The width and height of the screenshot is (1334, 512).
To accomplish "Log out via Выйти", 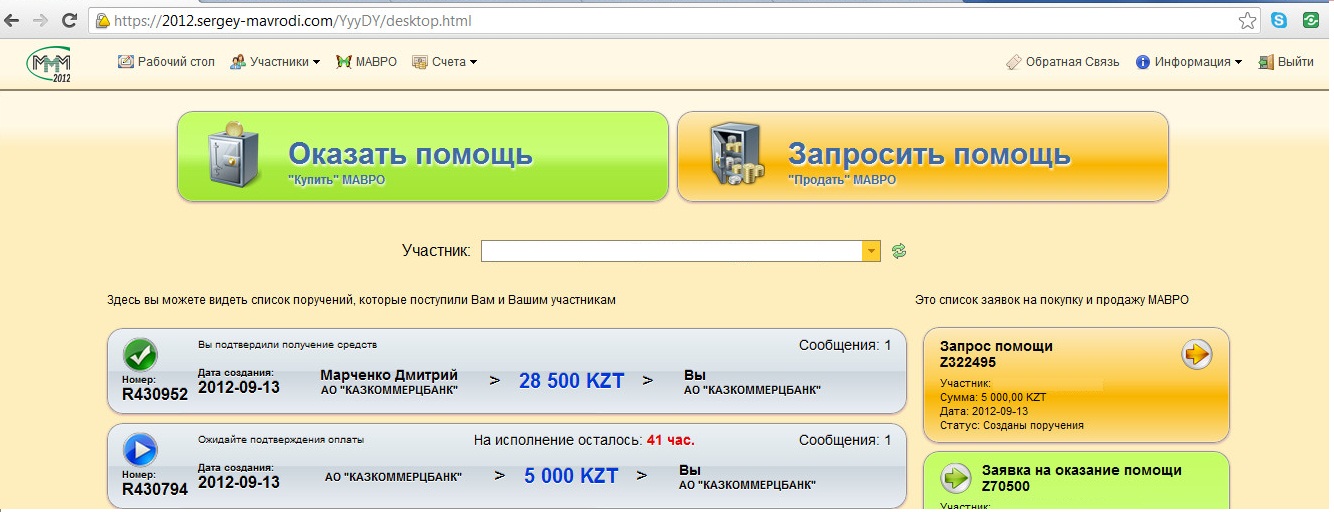I will tap(1286, 62).
